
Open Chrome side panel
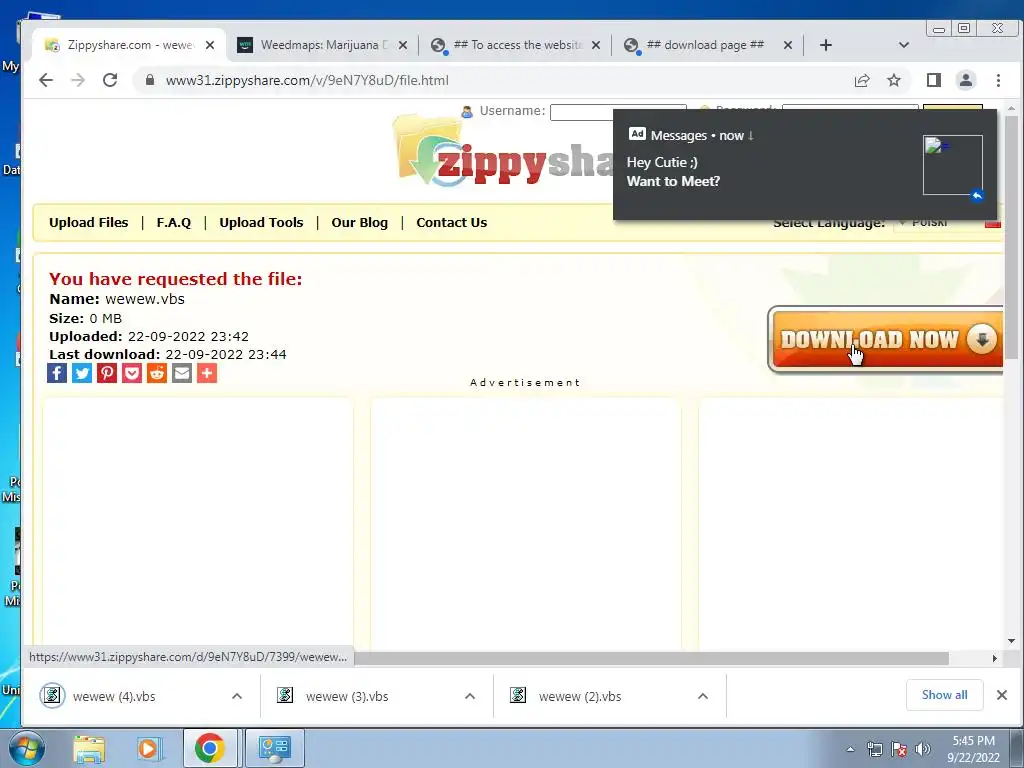933,80
